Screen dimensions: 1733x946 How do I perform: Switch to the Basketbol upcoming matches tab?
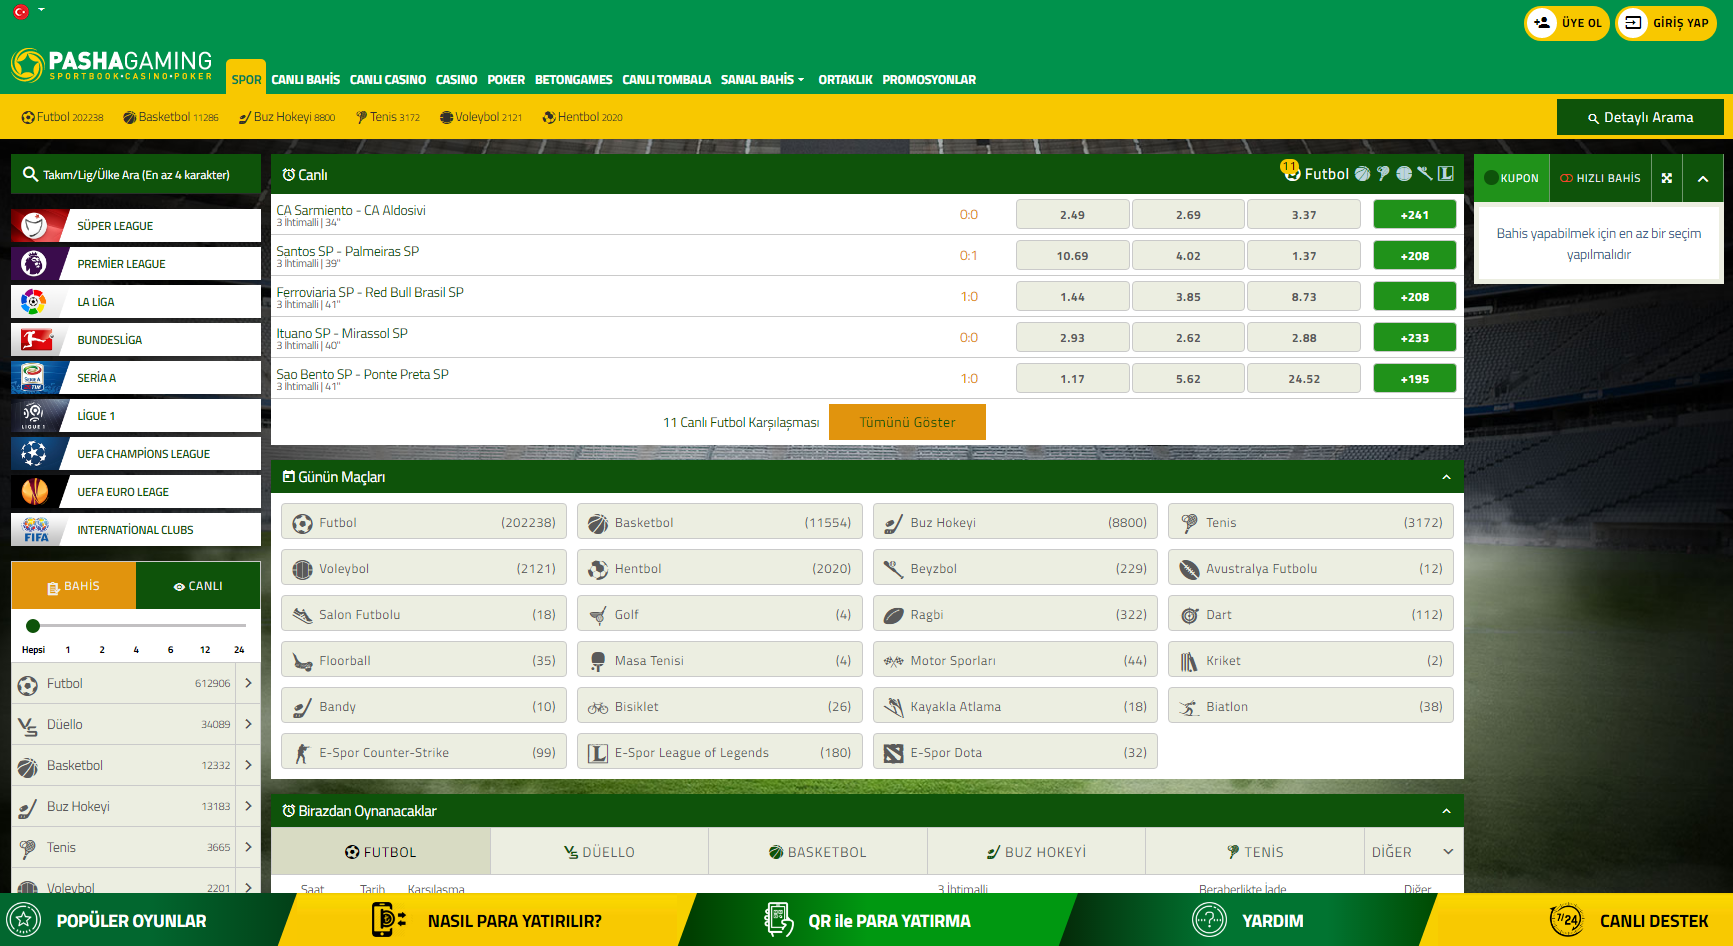(x=817, y=852)
